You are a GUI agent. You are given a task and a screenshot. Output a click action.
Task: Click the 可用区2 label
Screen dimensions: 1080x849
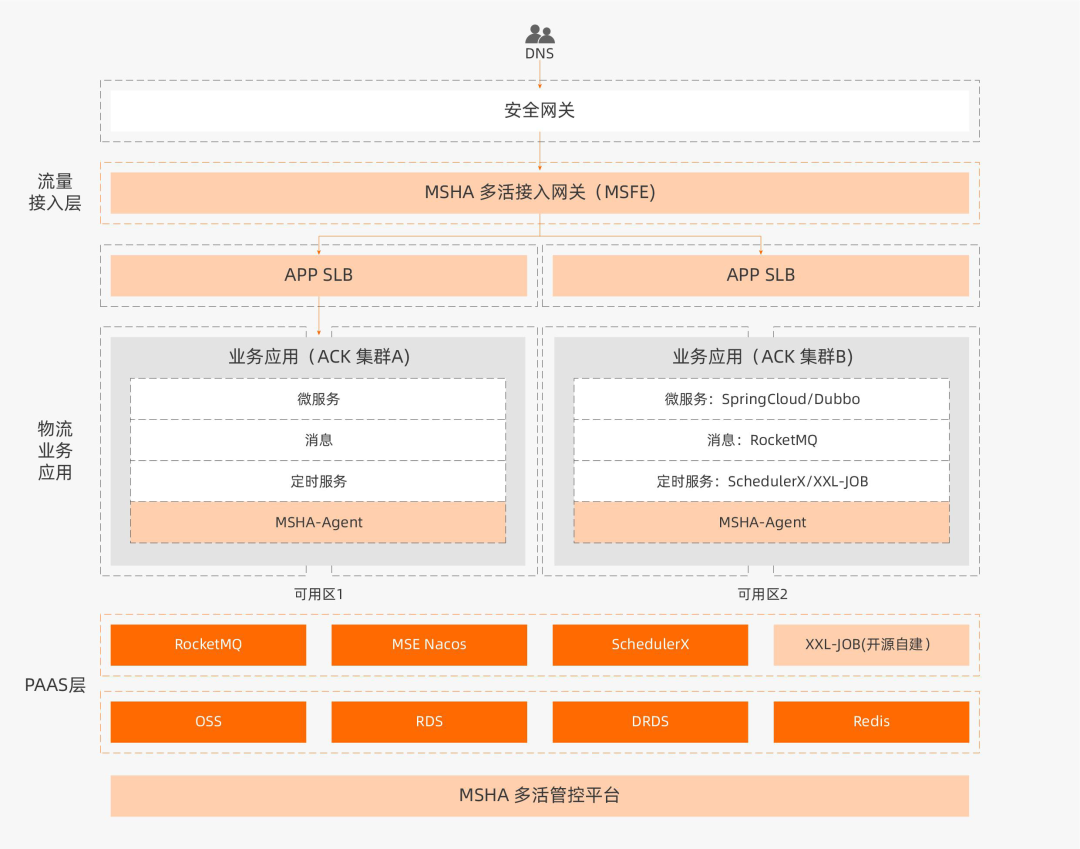coord(762,594)
